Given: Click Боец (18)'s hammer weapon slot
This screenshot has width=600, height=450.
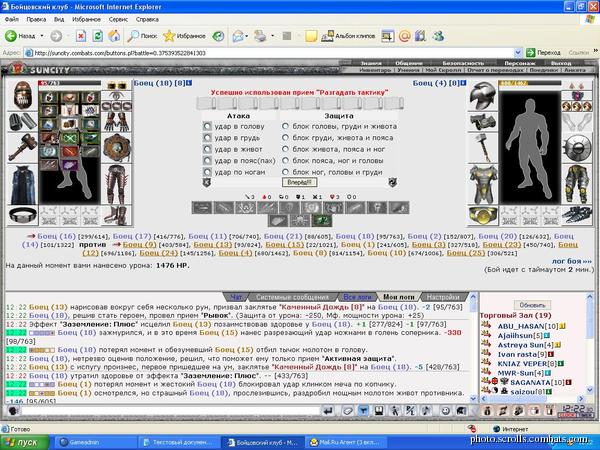Looking at the screenshot, I should point(22,148).
